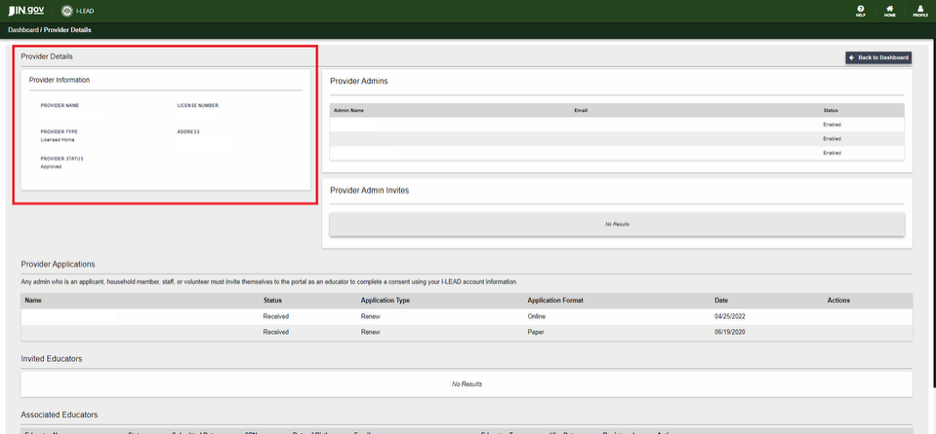Click the Back to Dashboard button

[878, 58]
